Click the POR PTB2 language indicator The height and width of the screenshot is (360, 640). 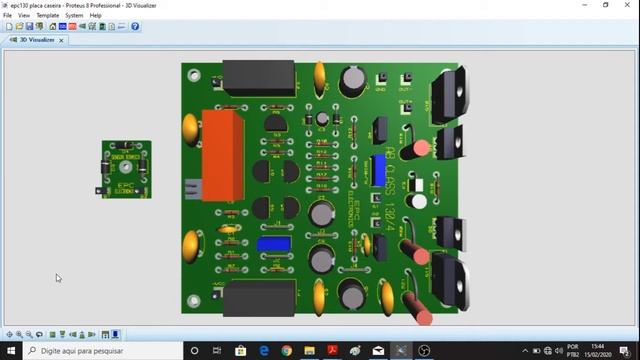[x=573, y=351]
